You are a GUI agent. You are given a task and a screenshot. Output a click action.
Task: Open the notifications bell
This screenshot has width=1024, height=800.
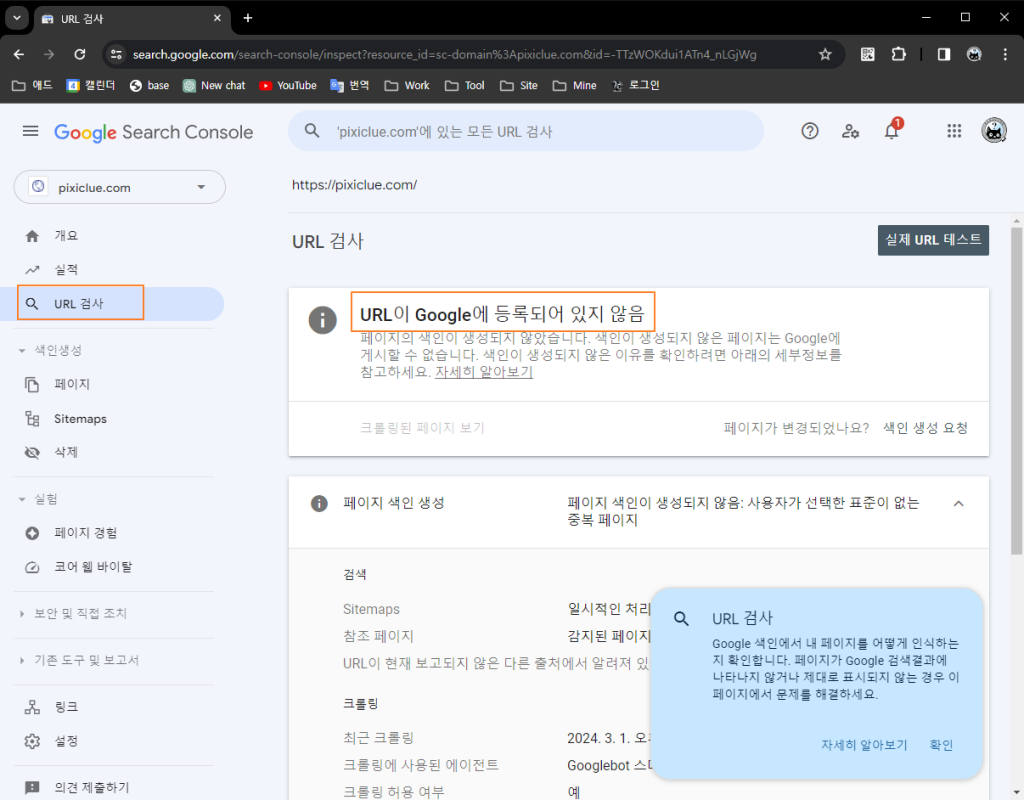point(892,131)
